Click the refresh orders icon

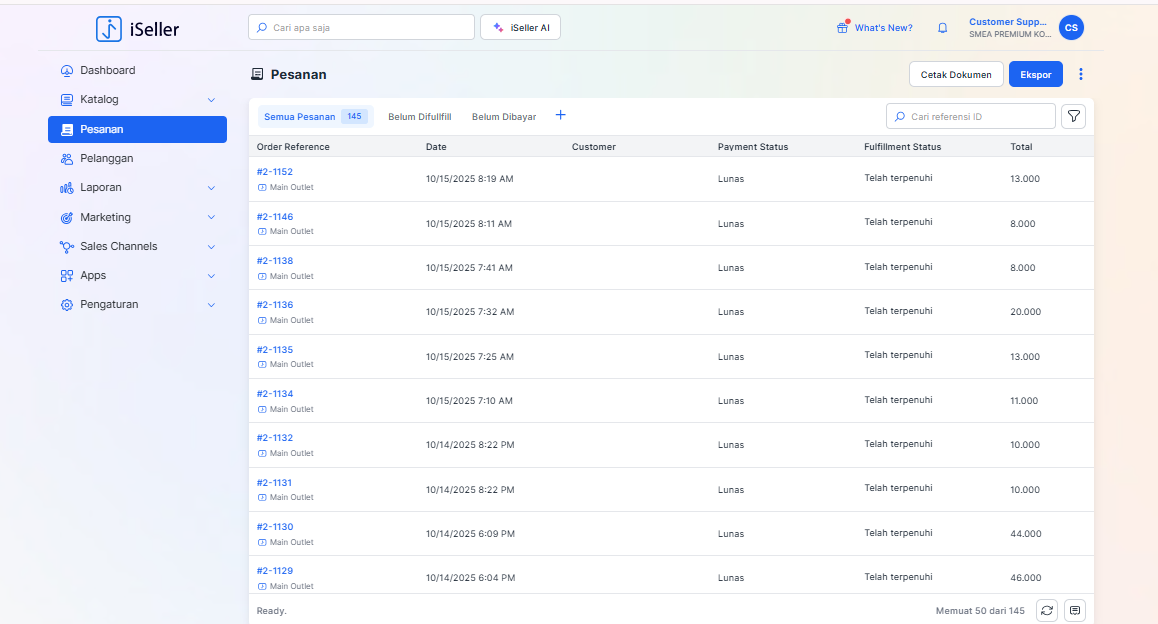(1046, 610)
